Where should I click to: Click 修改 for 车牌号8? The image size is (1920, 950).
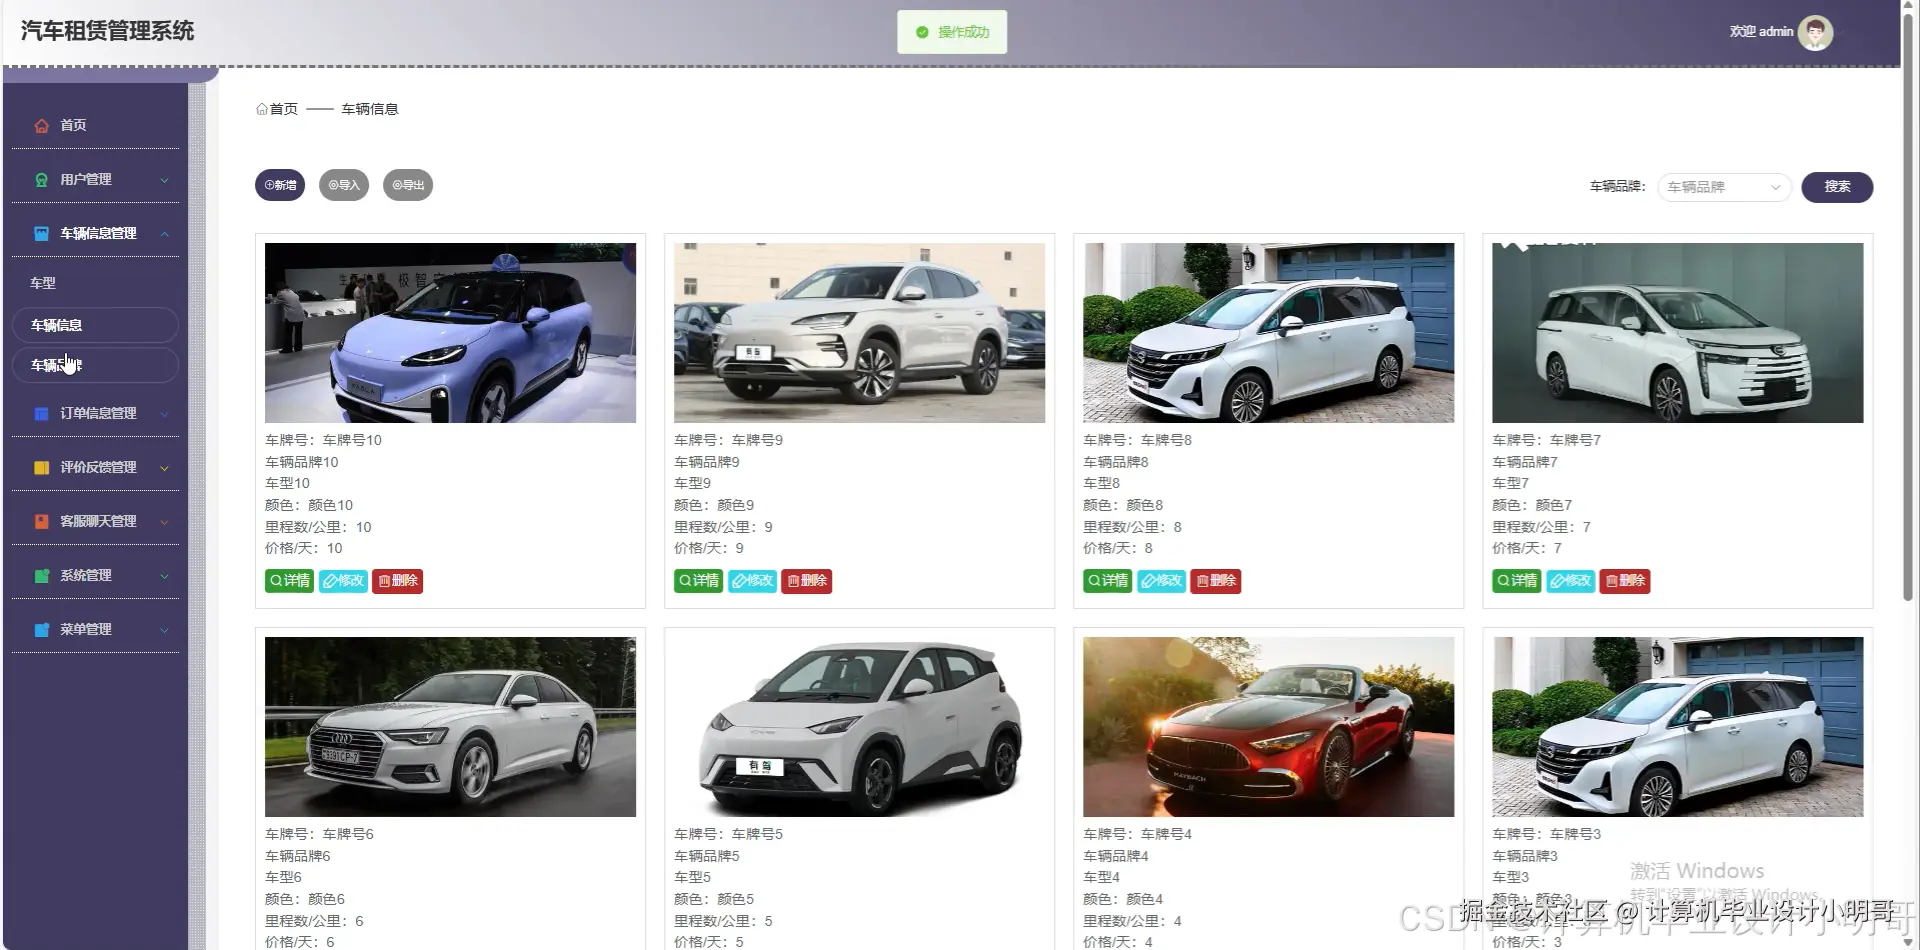coord(1161,581)
